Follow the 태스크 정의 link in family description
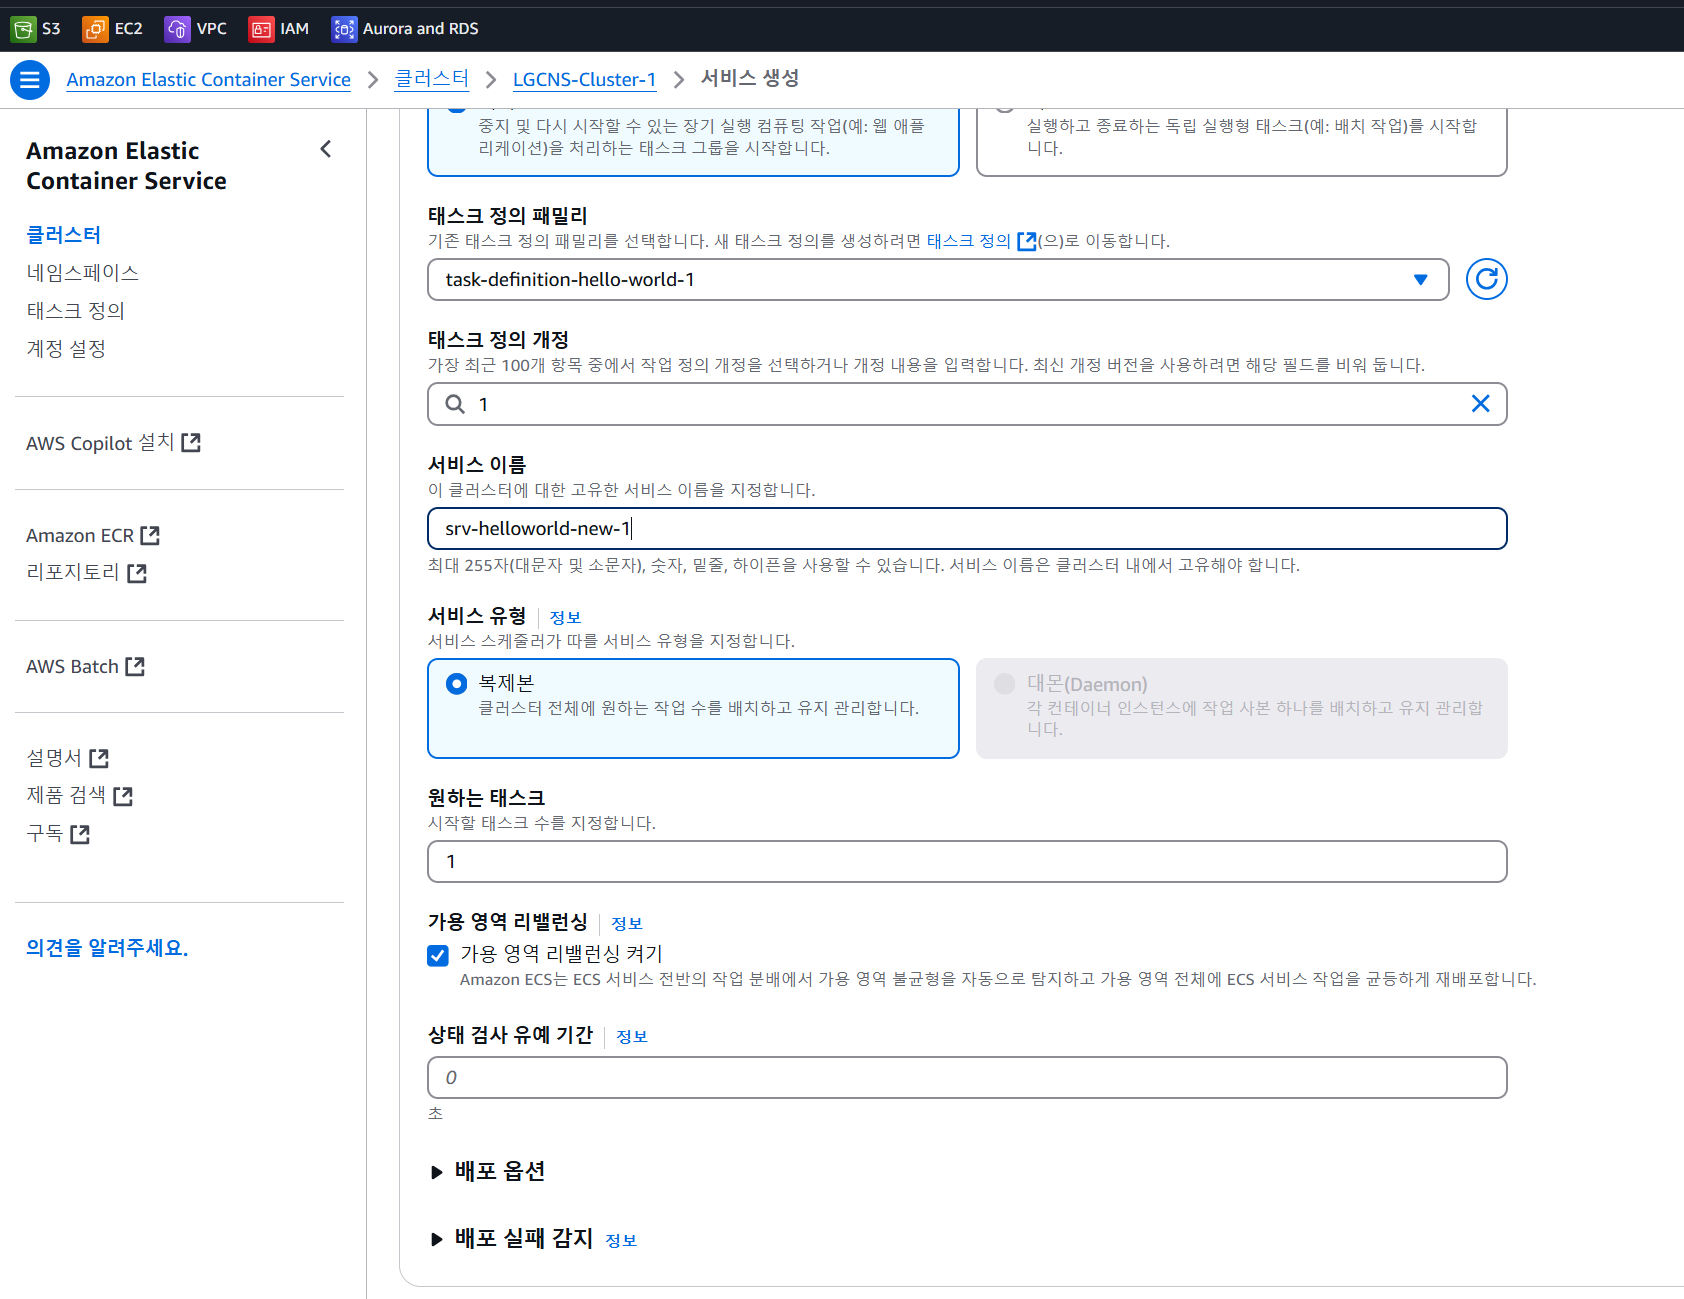This screenshot has width=1684, height=1299. point(969,241)
